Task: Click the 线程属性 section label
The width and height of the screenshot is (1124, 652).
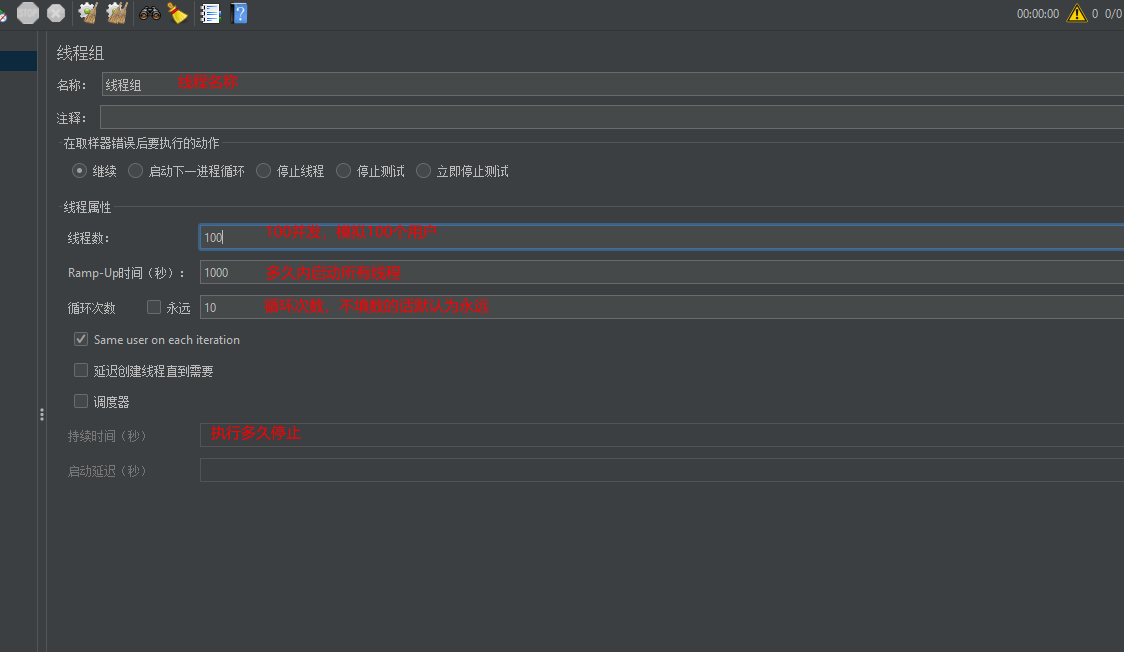Action: coord(87,207)
